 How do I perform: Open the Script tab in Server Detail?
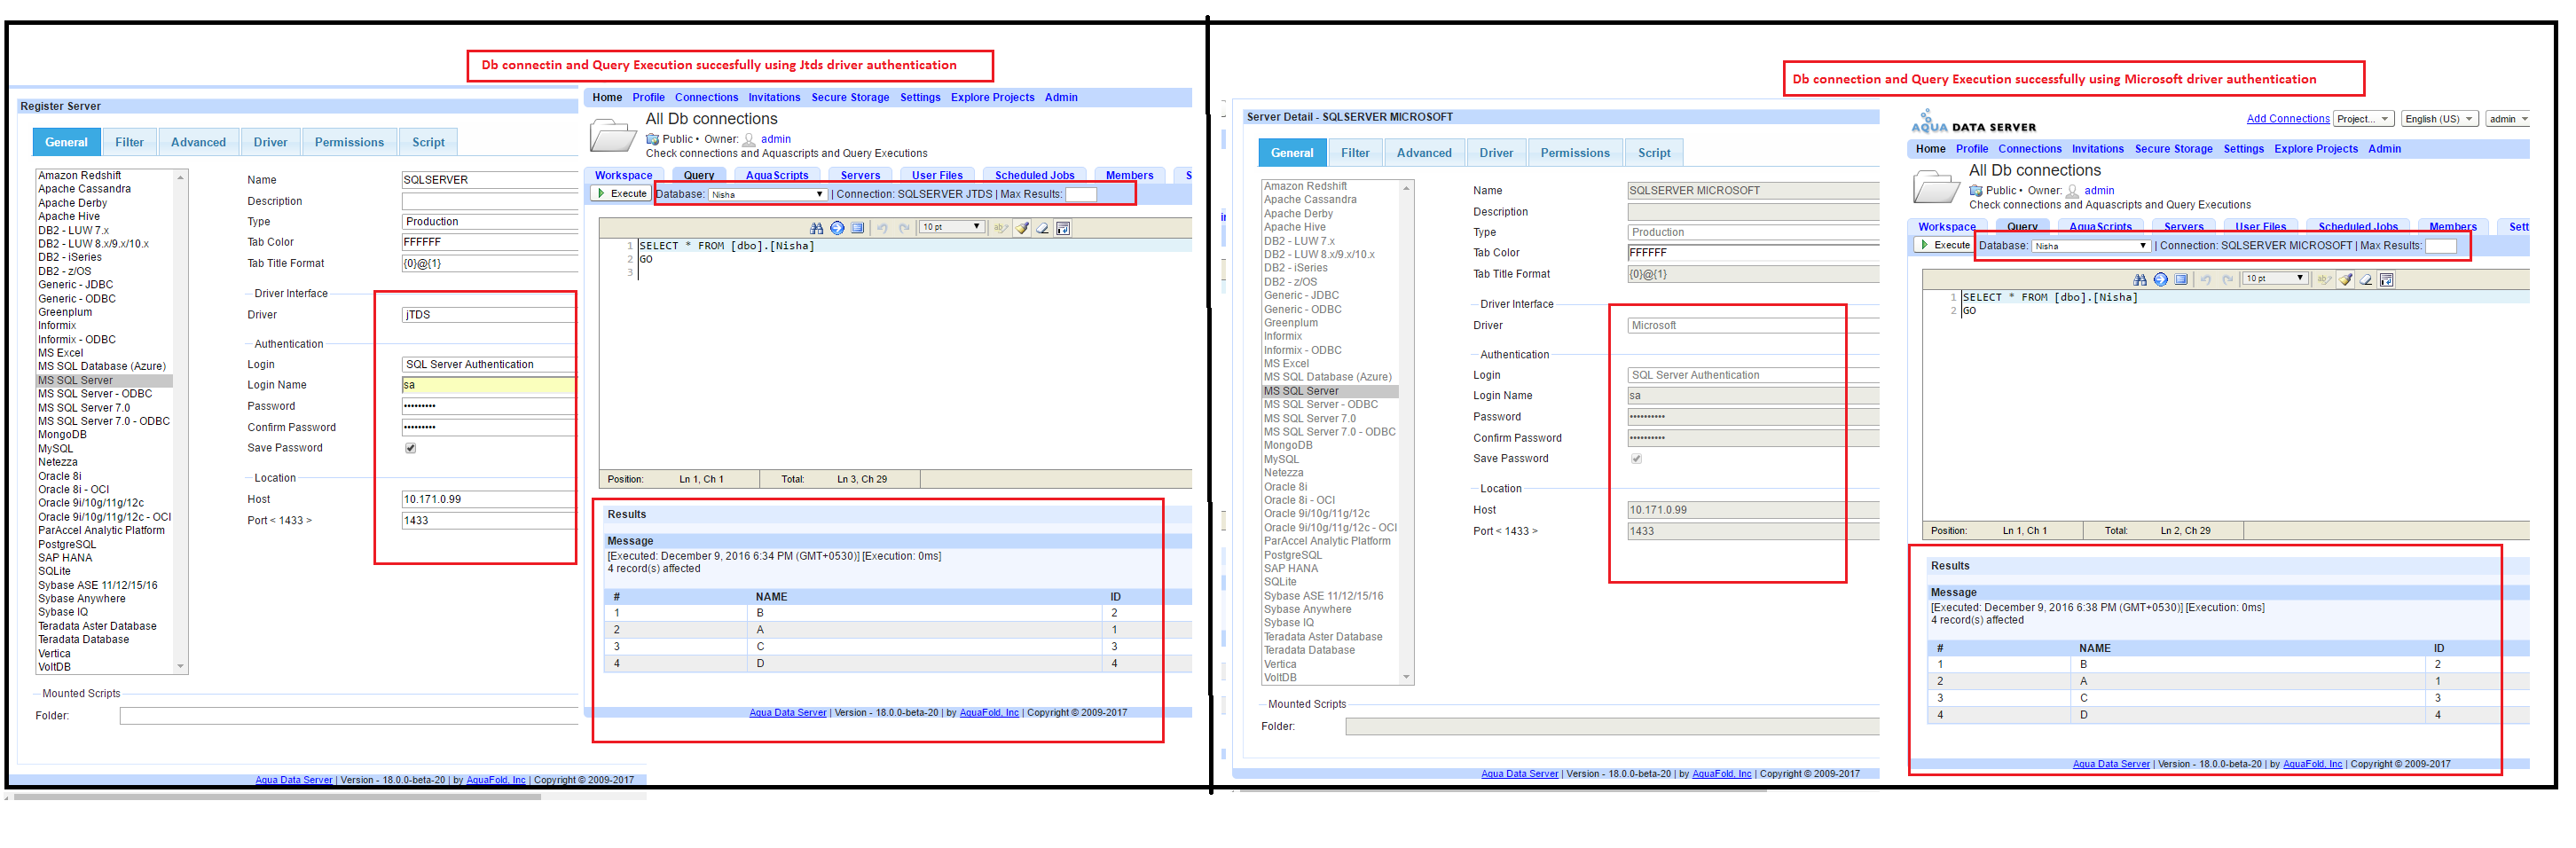(1654, 153)
